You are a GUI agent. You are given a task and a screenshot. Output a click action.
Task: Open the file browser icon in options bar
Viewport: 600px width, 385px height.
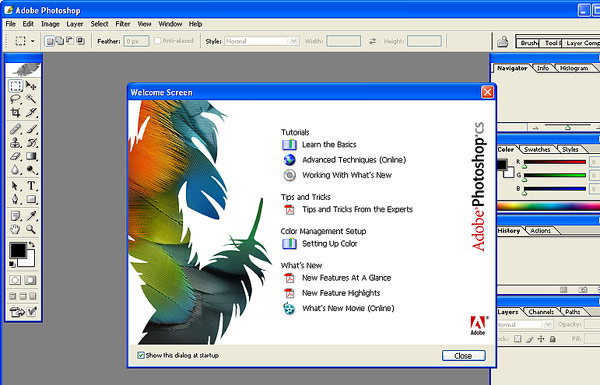pos(502,41)
